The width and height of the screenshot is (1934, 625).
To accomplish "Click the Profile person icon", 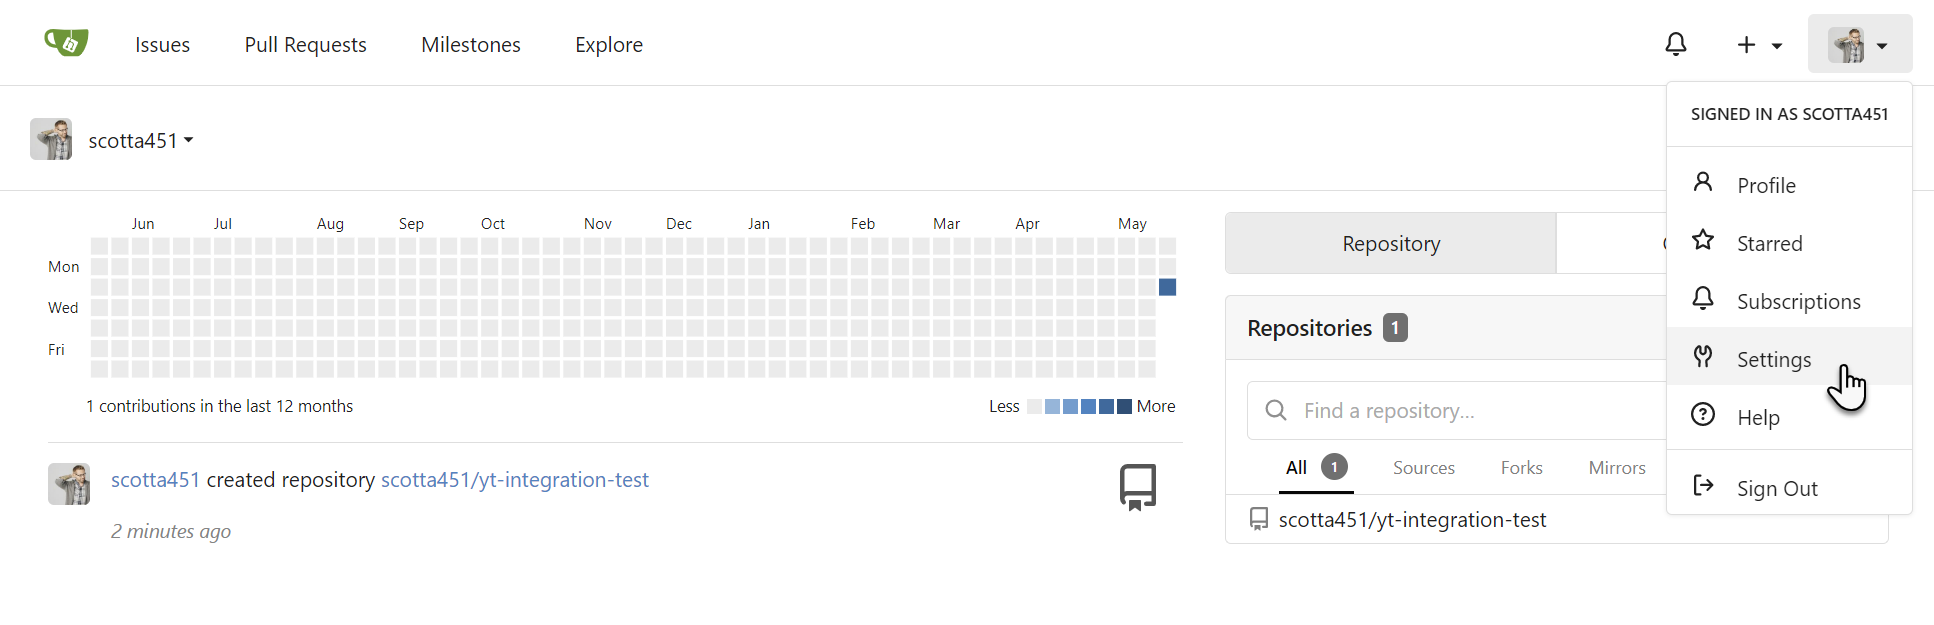I will (1703, 183).
